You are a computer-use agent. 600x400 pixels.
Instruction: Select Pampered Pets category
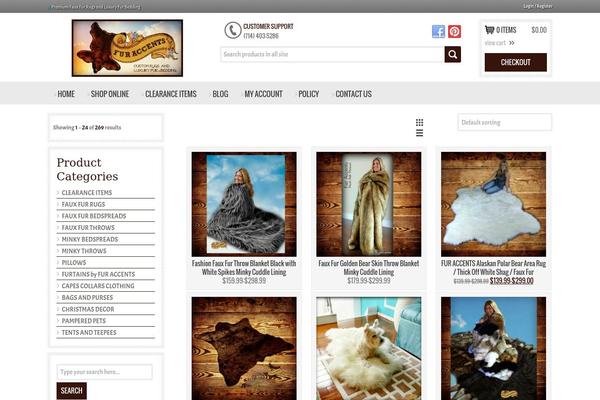pos(84,321)
